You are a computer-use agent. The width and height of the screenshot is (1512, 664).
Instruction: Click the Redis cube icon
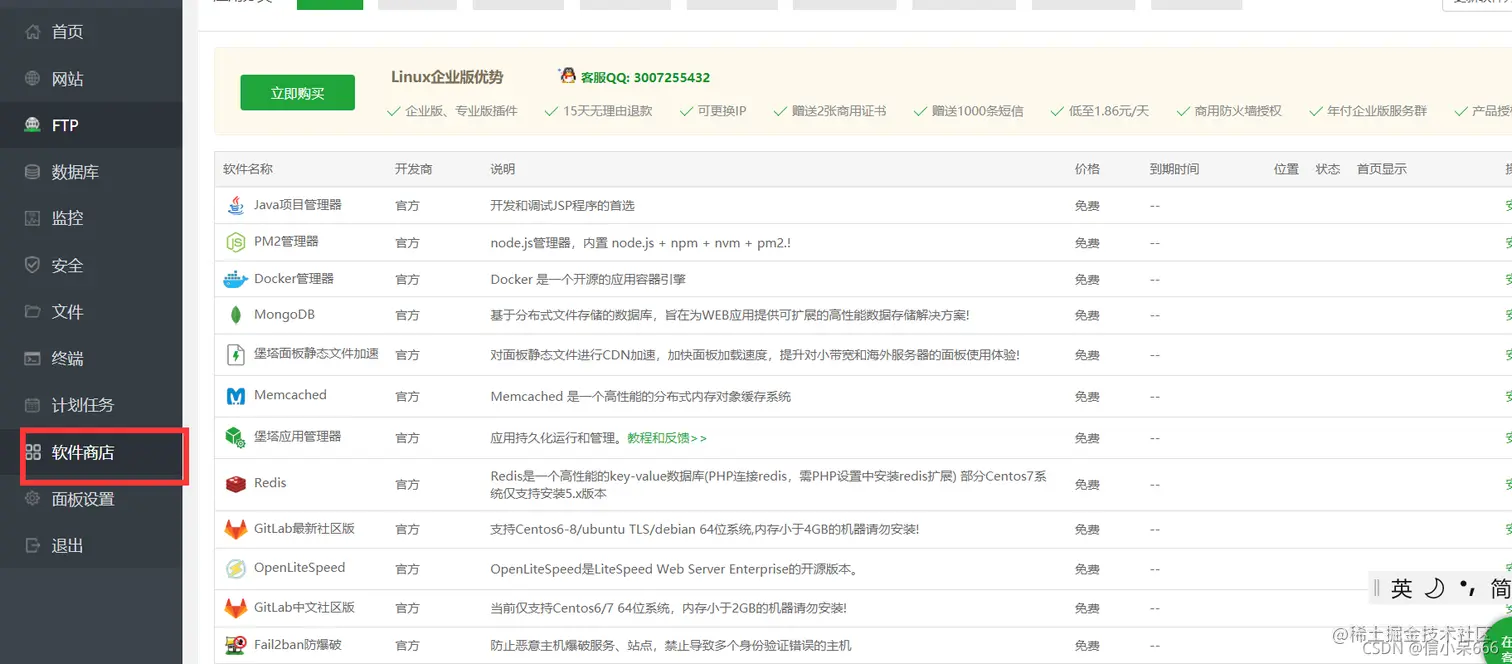pyautogui.click(x=234, y=485)
